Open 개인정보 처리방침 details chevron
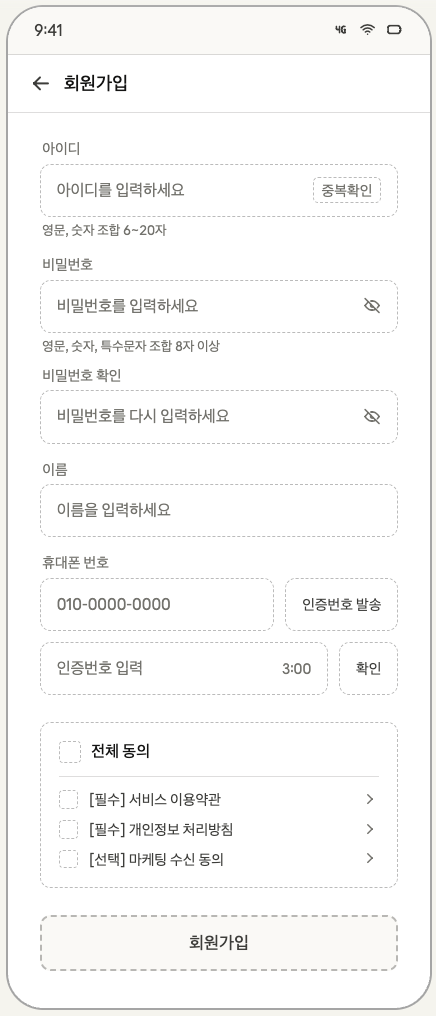 [370, 829]
